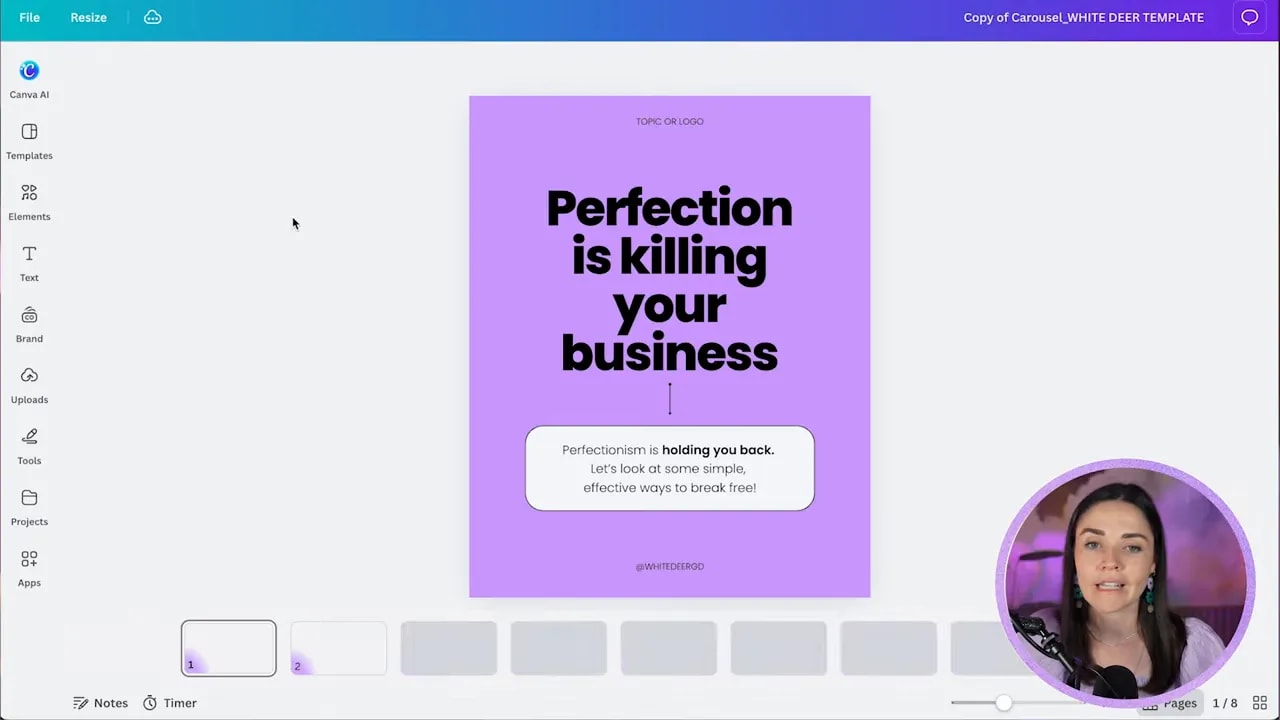Click the cloud save status icon
Viewport: 1280px width, 720px height.
coord(152,17)
